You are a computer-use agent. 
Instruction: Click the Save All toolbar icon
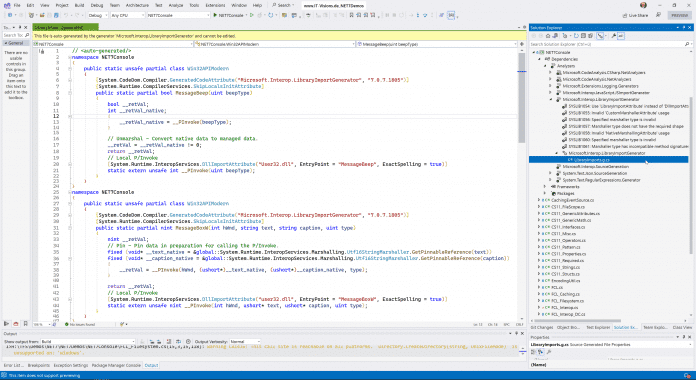[x=56, y=15]
